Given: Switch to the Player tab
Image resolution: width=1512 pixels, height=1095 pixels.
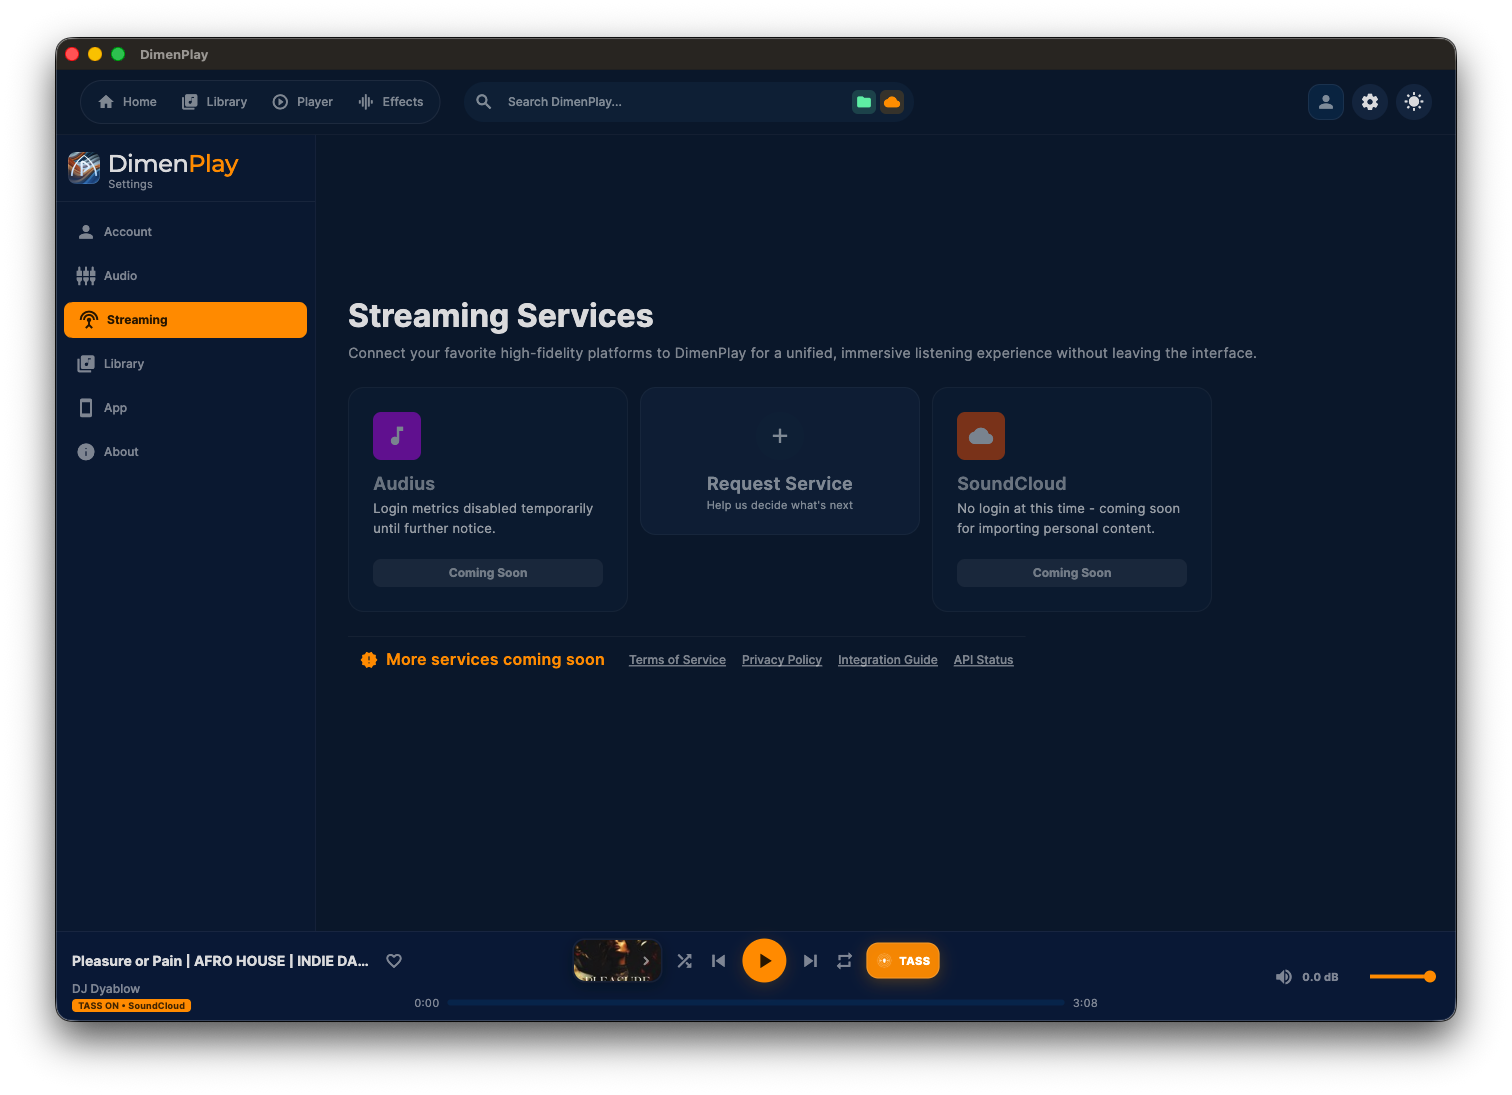Looking at the screenshot, I should click(x=303, y=102).
